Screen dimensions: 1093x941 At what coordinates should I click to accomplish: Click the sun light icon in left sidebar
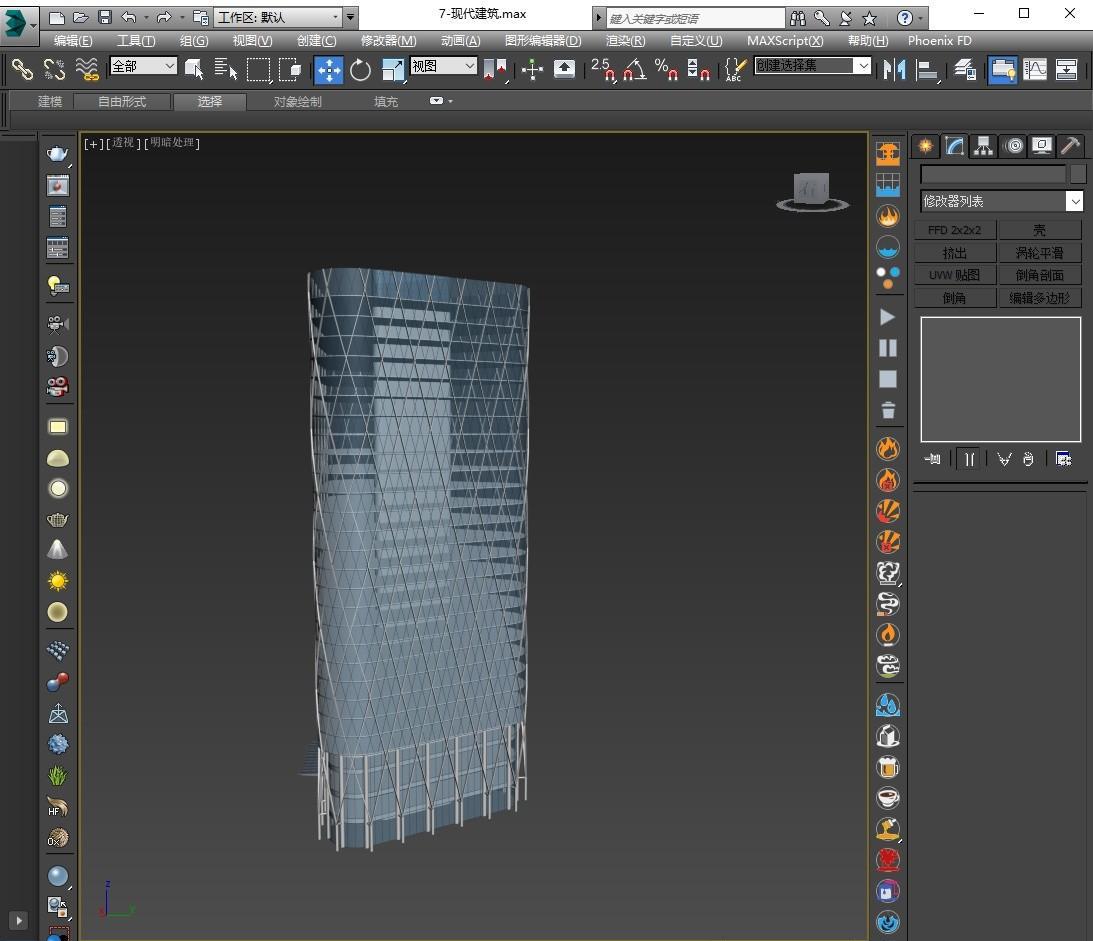click(58, 581)
